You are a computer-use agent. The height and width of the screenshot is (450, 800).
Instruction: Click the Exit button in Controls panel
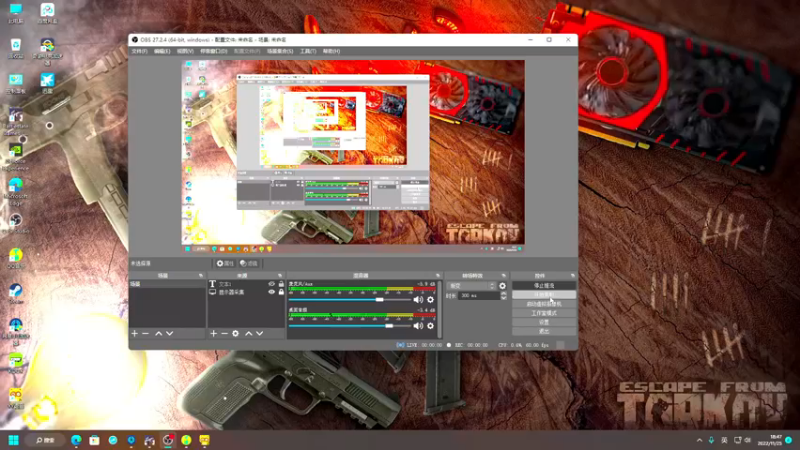[544, 332]
